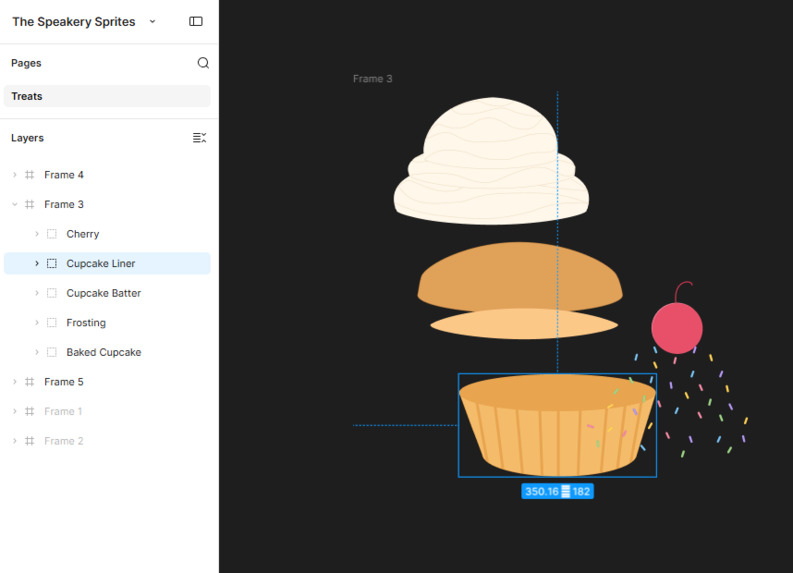The height and width of the screenshot is (573, 793).
Task: Search pages with the magnifier icon
Action: 203,63
